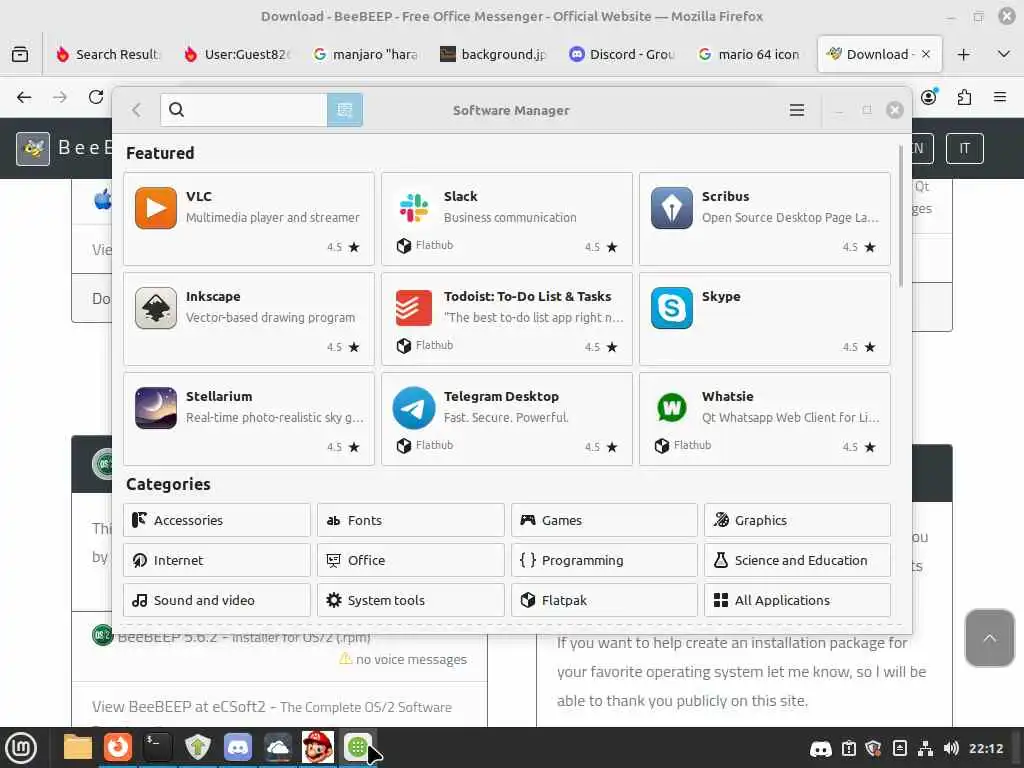Viewport: 1024px width, 768px height.
Task: Browse the Office category
Action: pos(411,560)
